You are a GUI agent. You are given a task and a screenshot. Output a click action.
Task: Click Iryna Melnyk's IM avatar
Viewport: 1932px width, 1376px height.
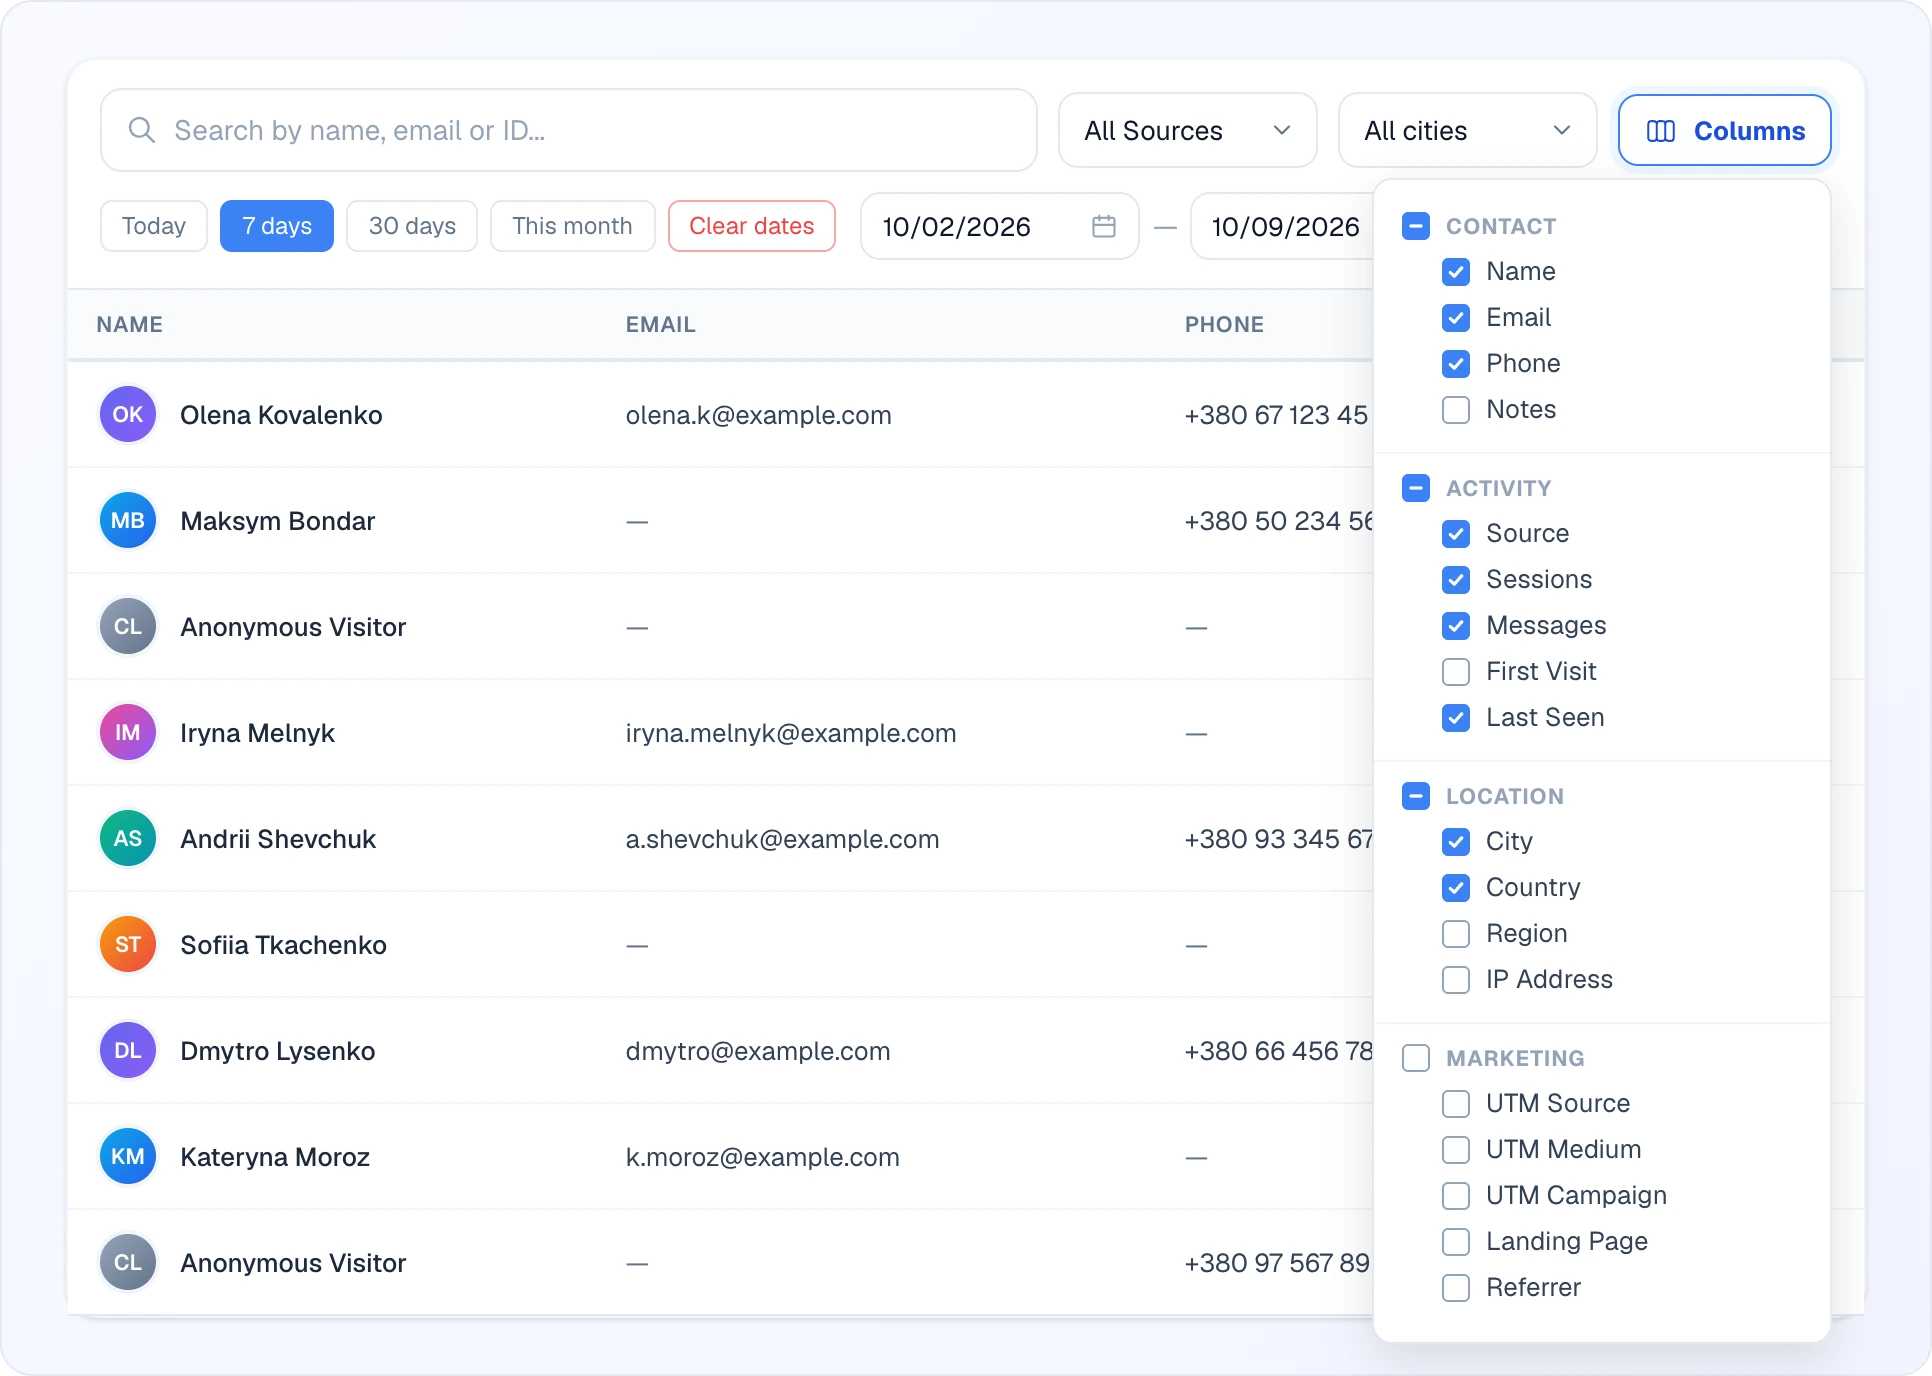point(128,732)
